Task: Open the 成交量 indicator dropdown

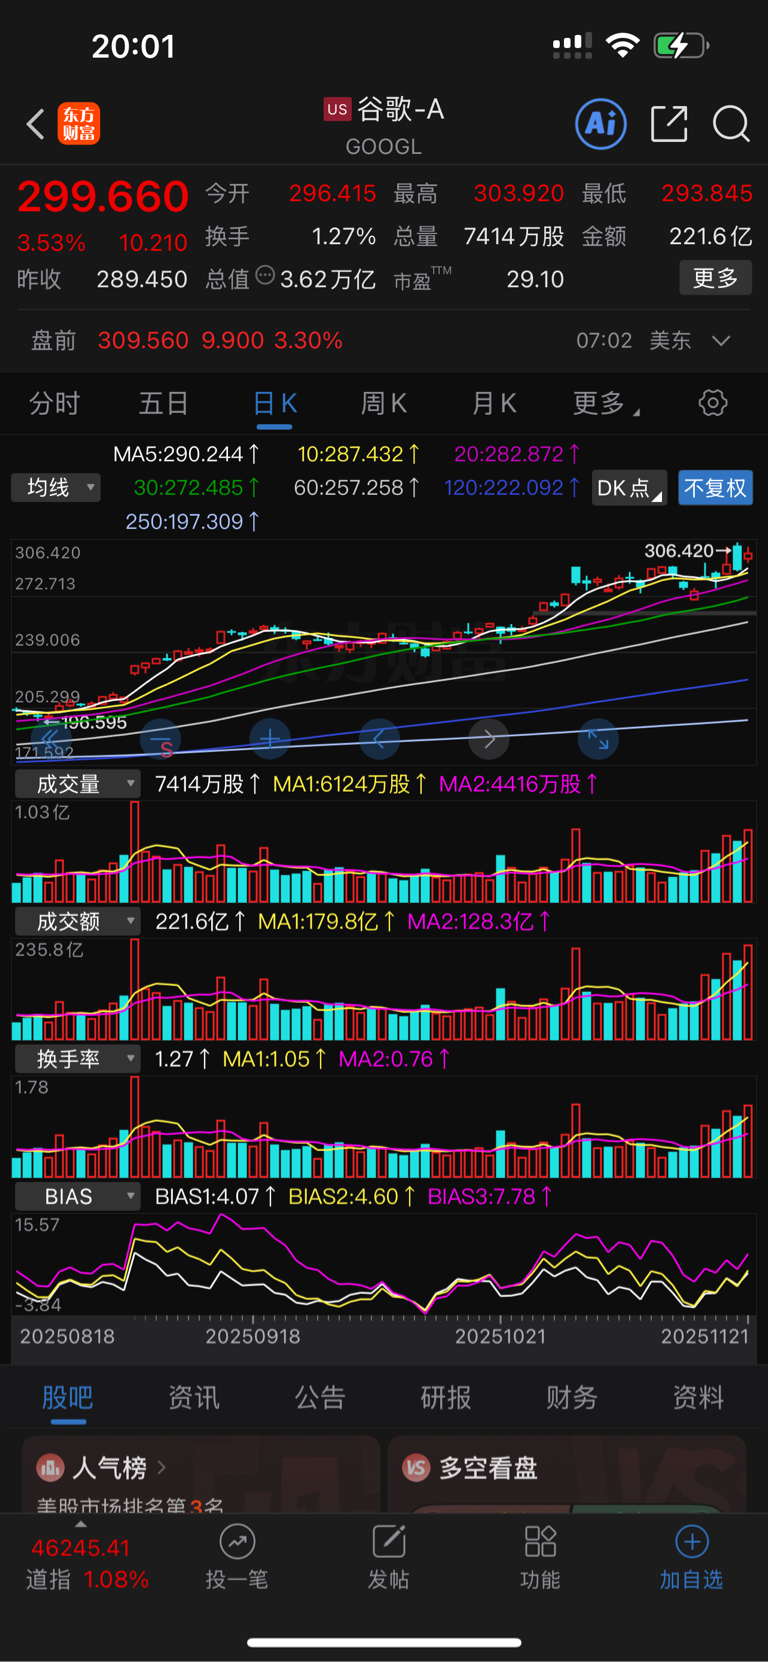Action: [77, 784]
